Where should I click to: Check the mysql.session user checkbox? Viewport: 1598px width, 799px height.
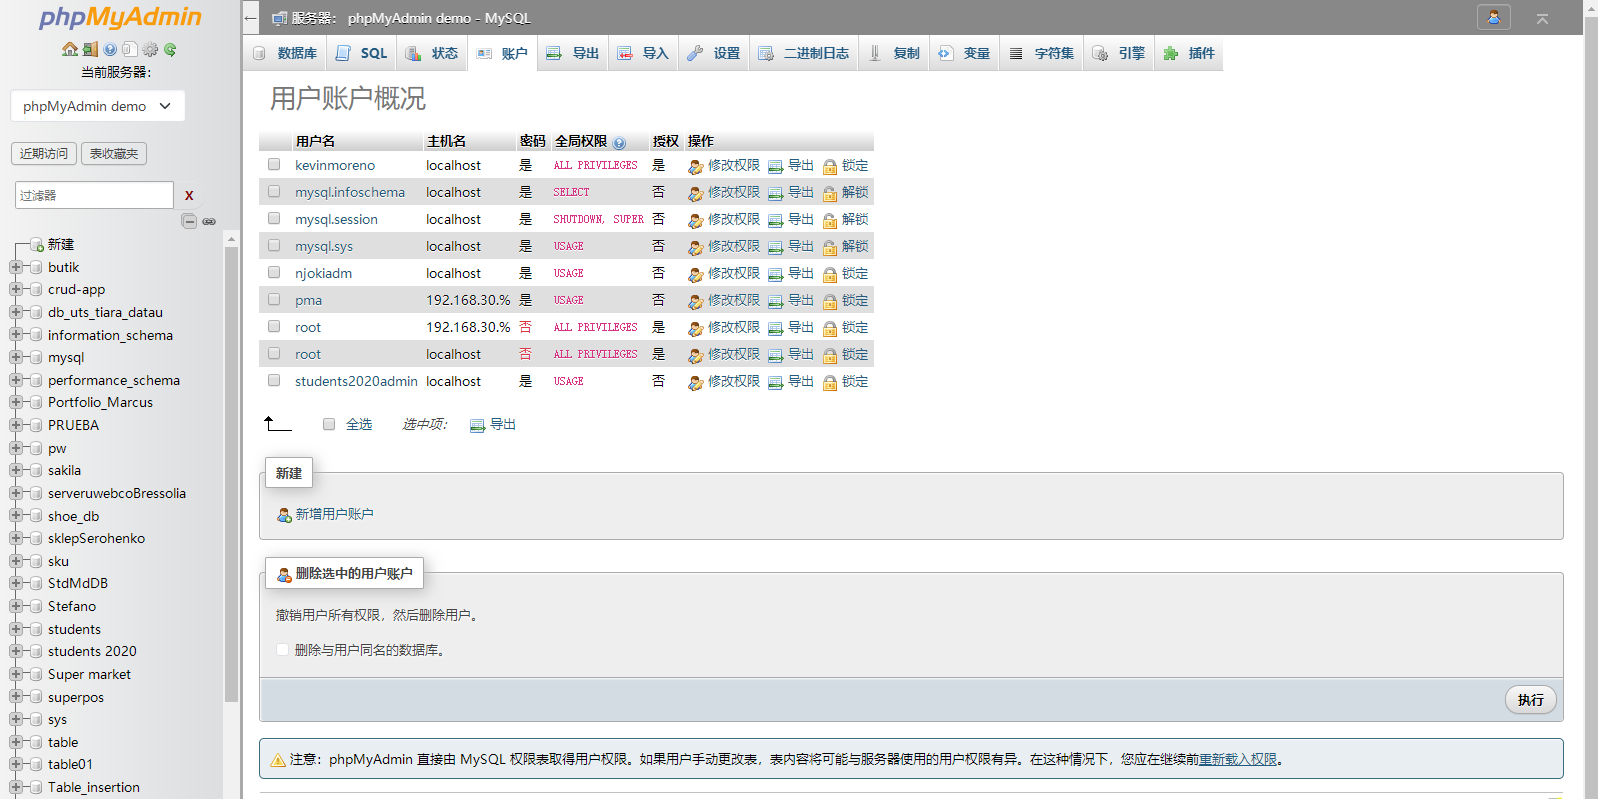click(x=274, y=218)
